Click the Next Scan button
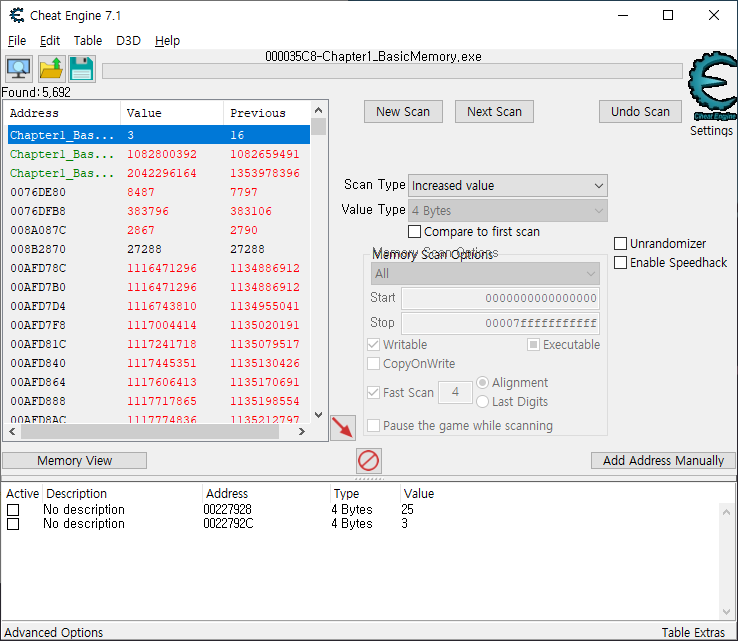The height and width of the screenshot is (641, 738). pos(494,112)
